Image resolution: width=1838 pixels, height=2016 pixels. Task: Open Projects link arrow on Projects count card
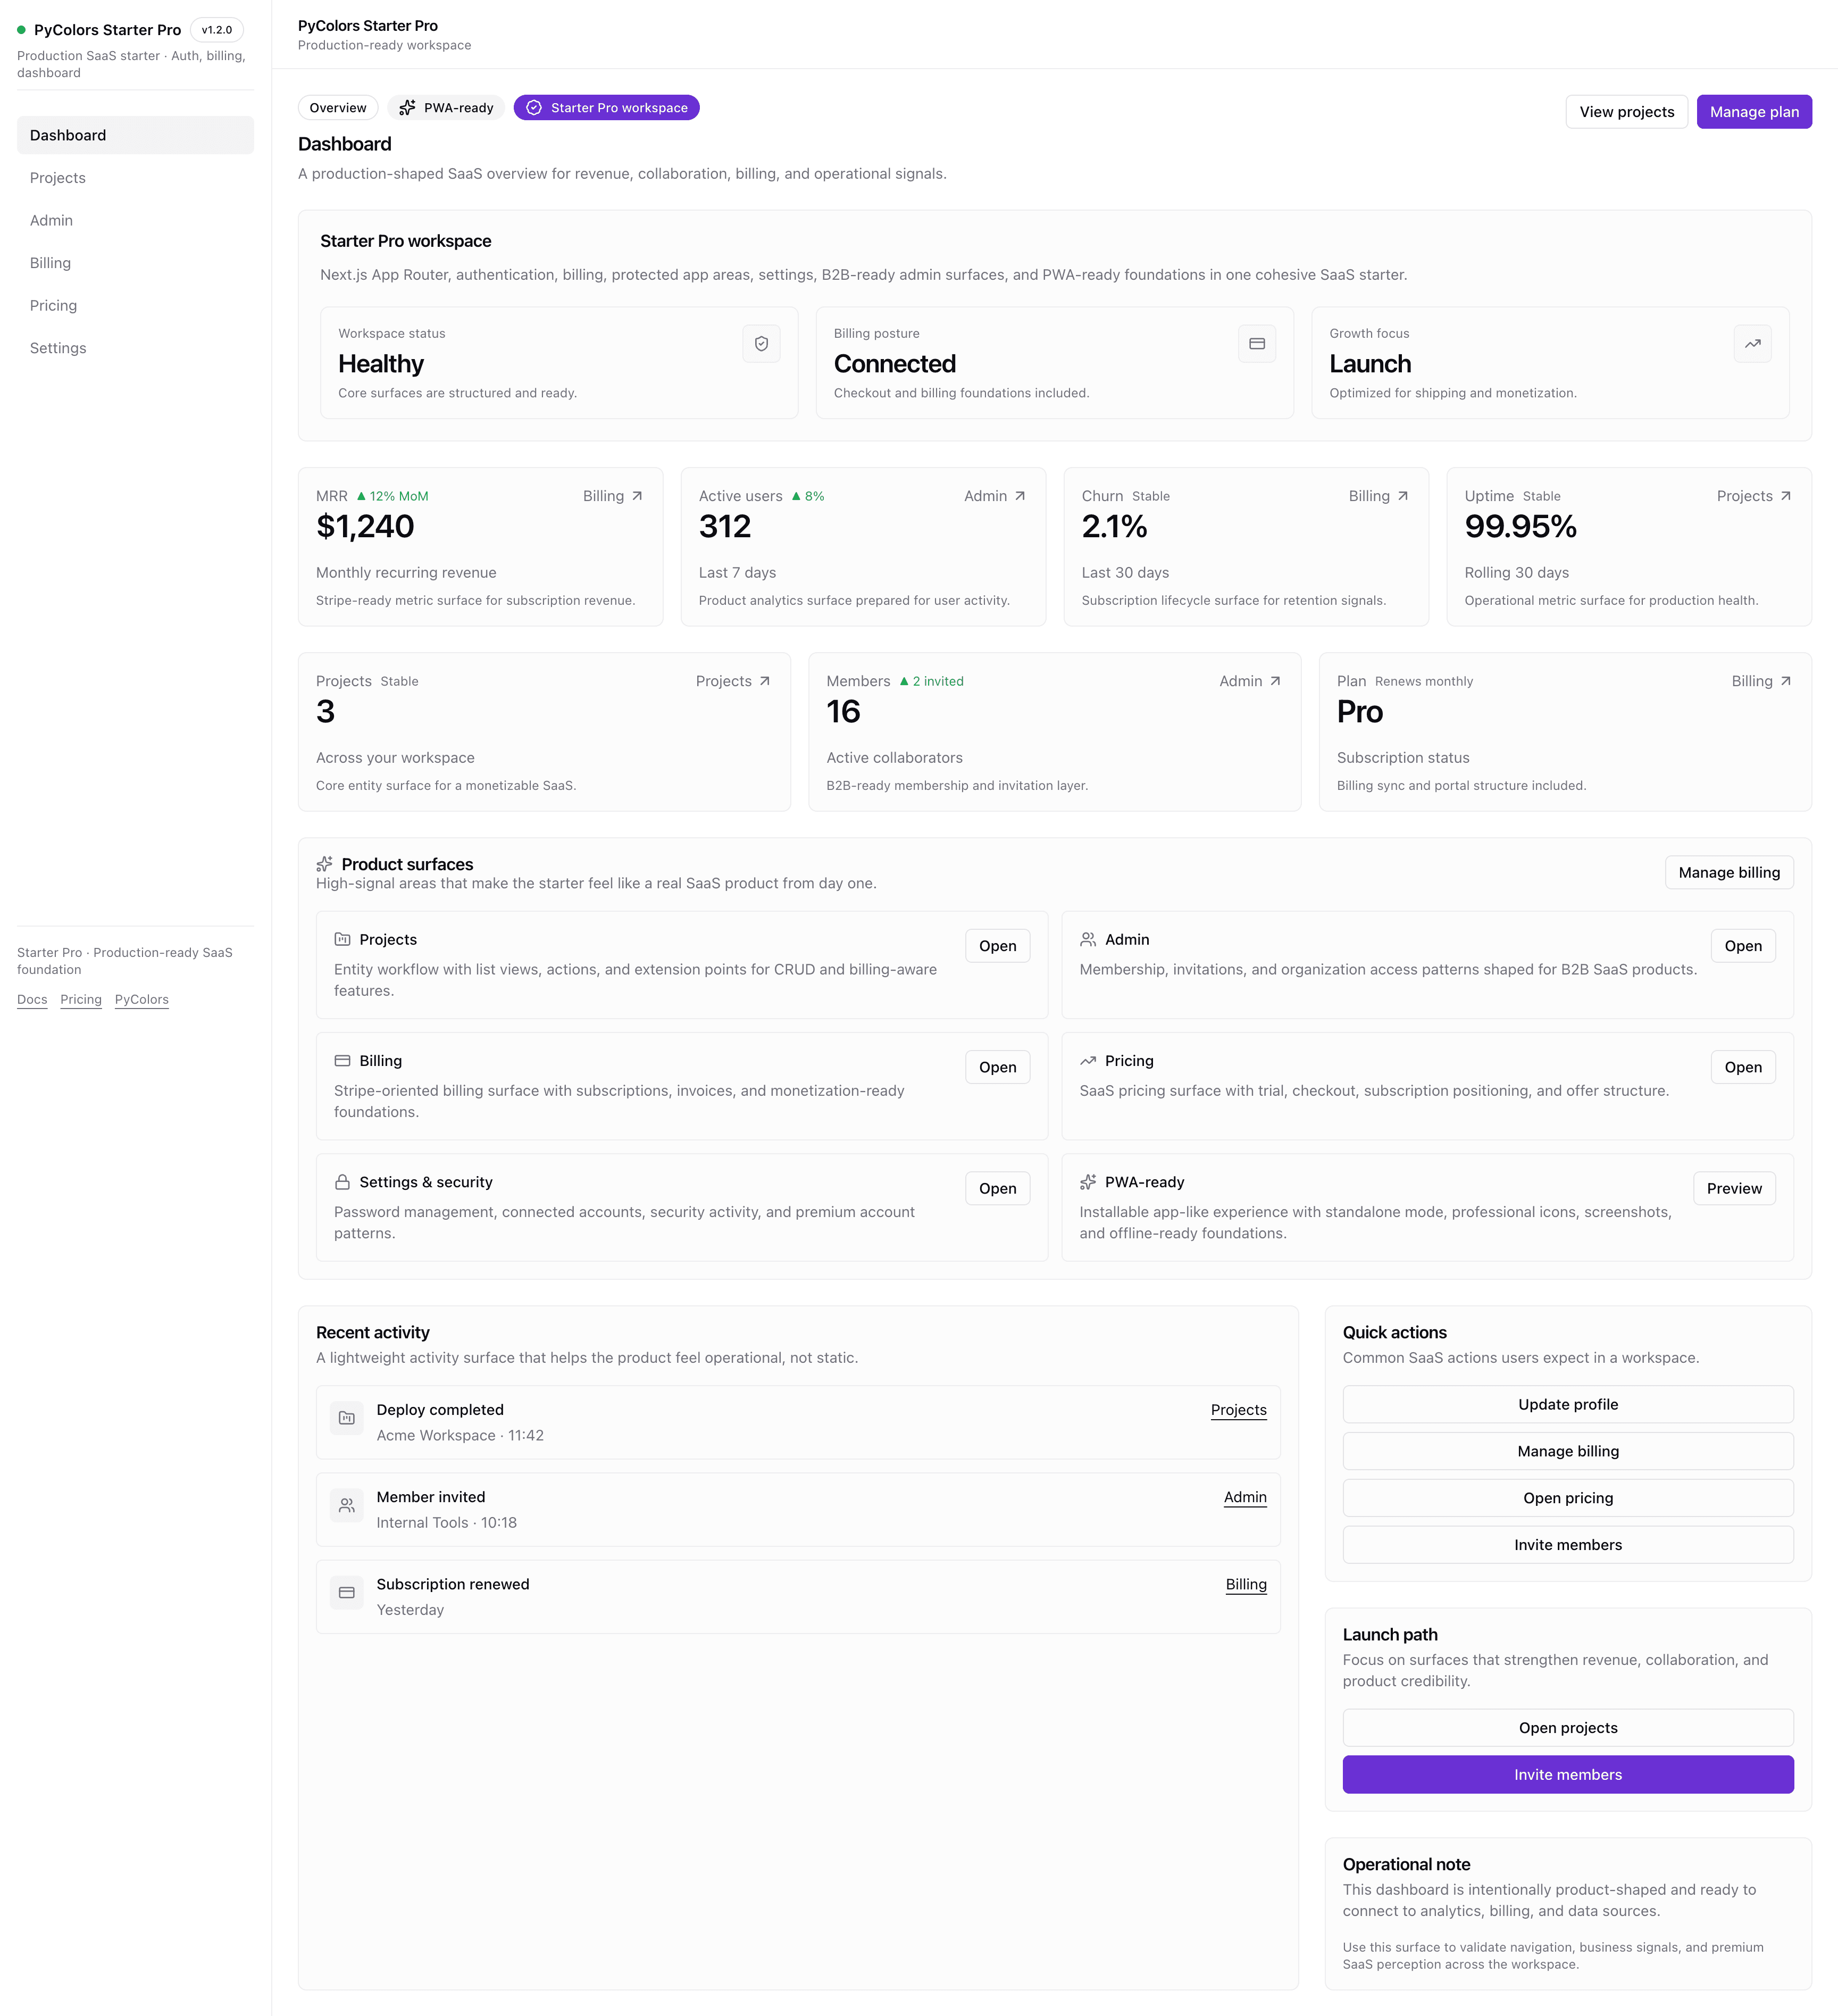point(765,681)
